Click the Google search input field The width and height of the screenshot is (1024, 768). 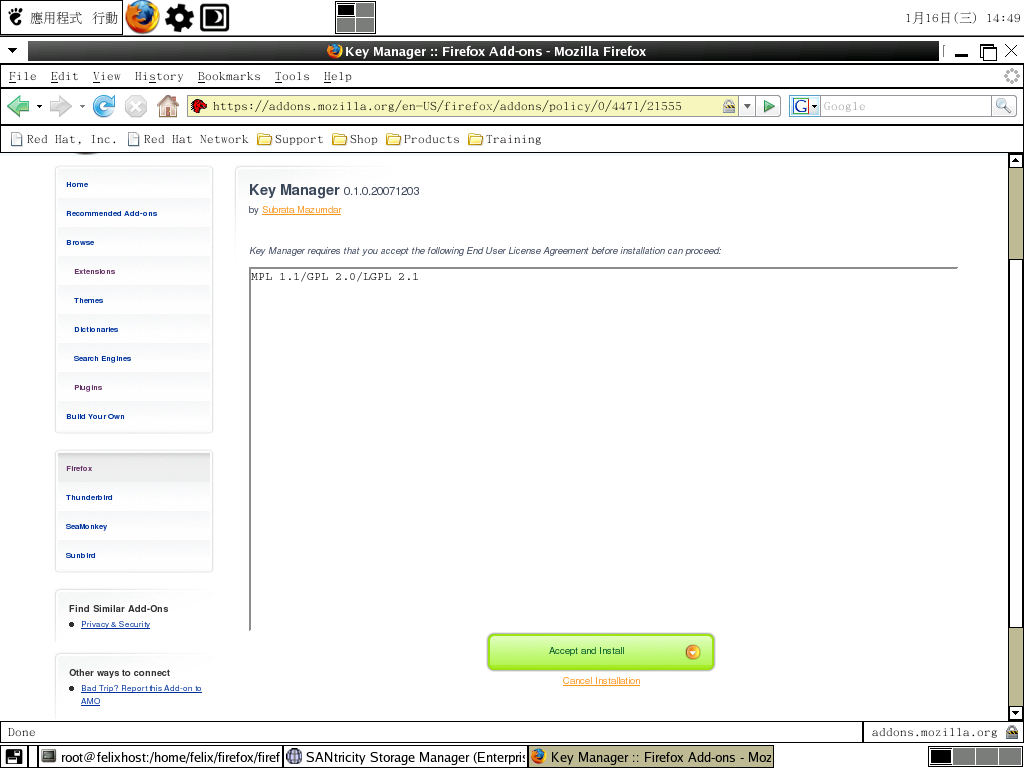pos(905,106)
